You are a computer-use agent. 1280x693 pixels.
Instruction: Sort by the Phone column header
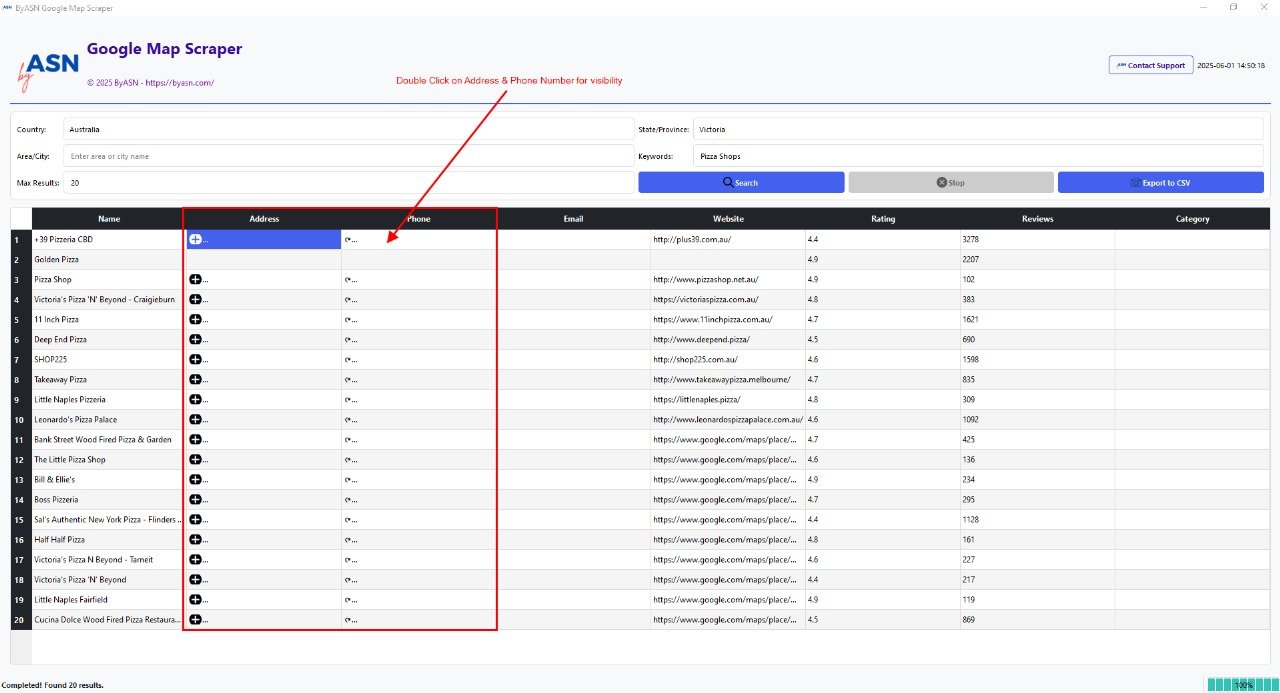pos(419,219)
